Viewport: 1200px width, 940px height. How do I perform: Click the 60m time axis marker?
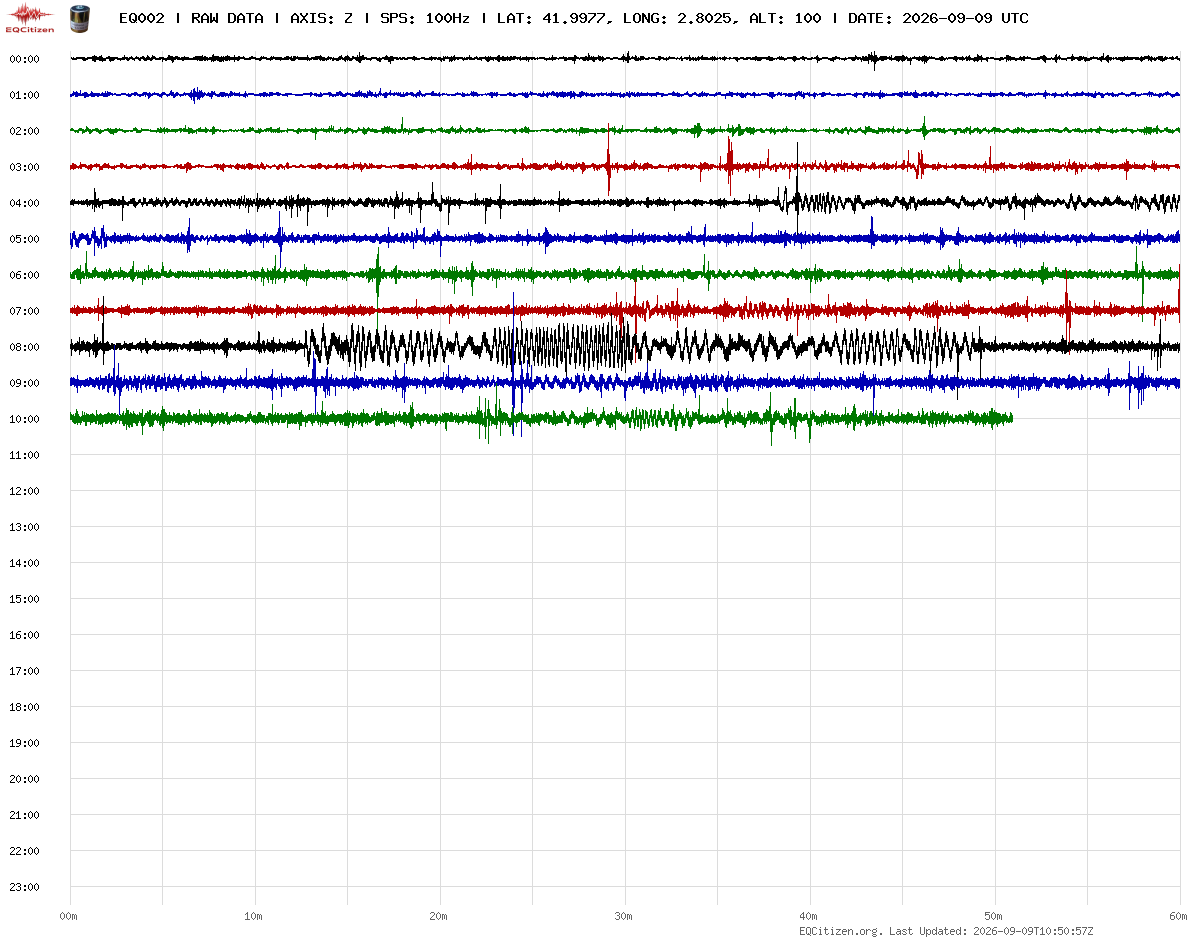tap(1178, 916)
